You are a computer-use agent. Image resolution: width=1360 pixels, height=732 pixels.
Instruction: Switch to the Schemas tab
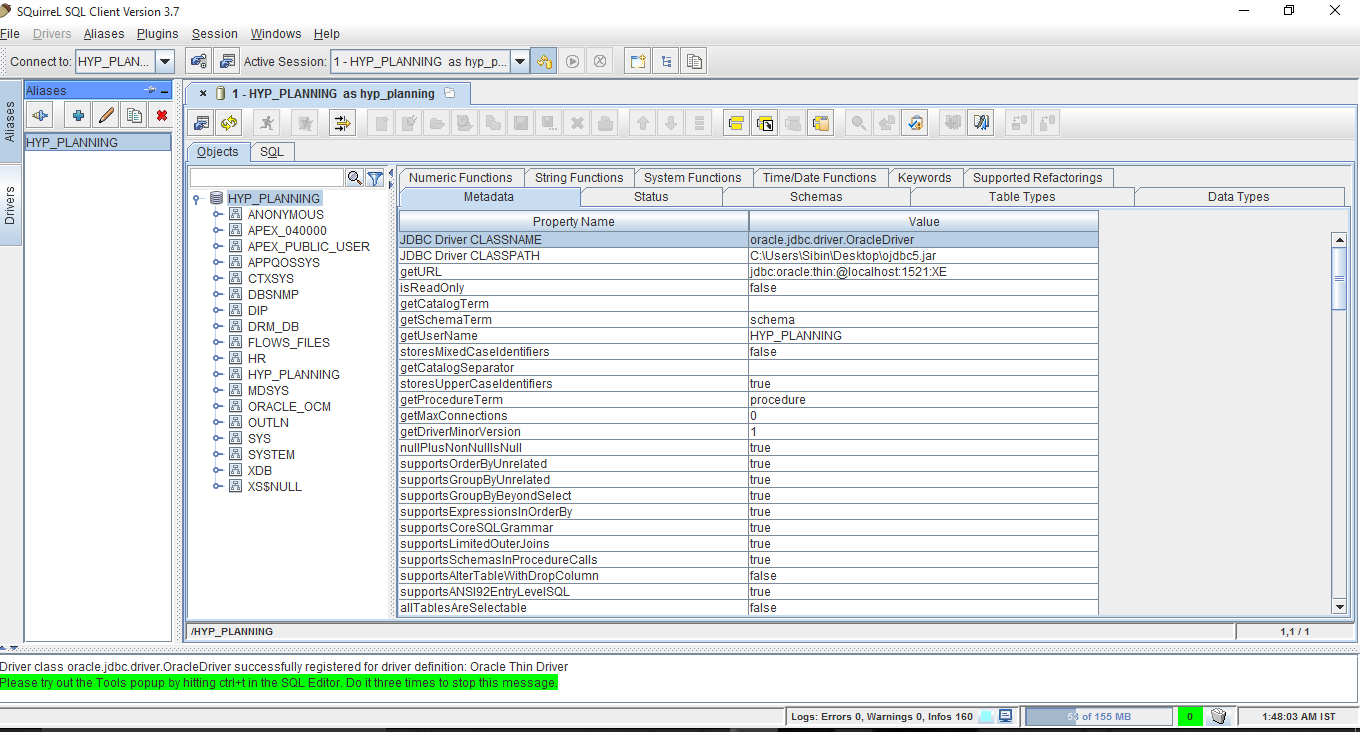click(x=816, y=197)
